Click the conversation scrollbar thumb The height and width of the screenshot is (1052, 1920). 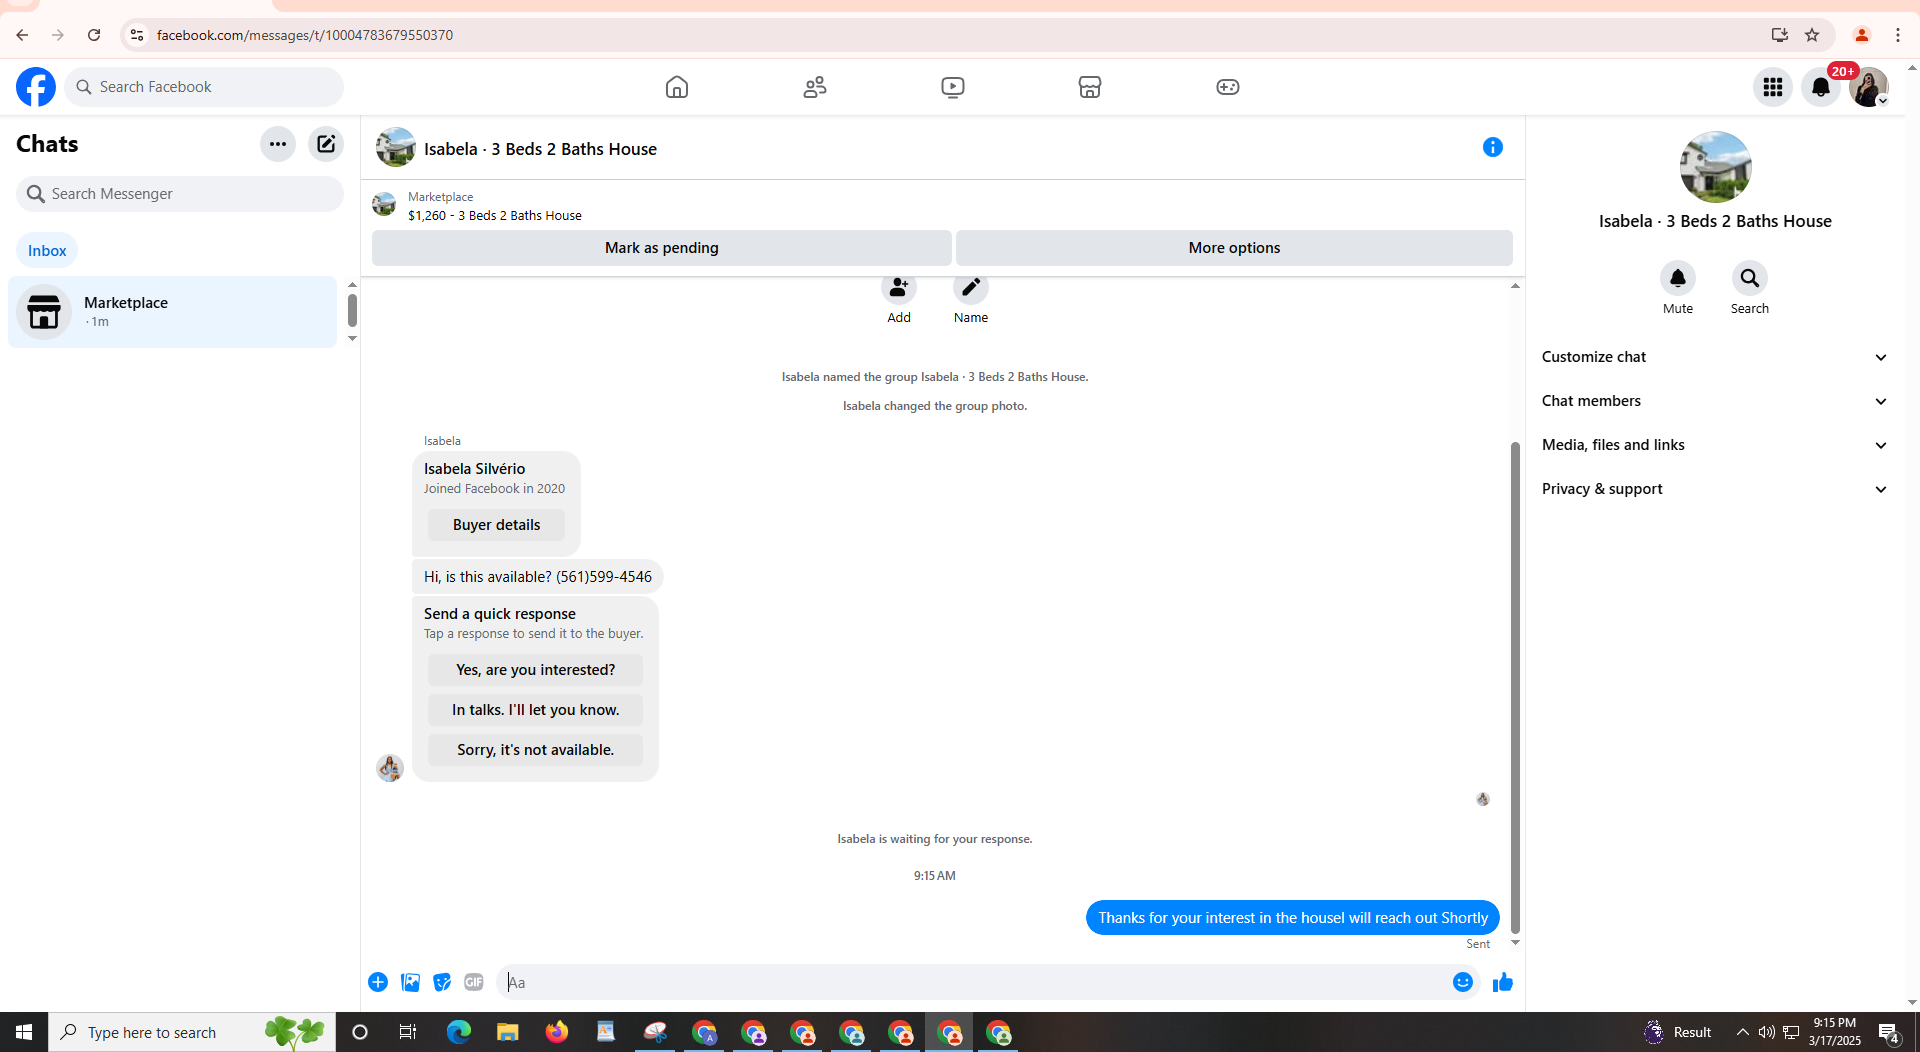1515,687
